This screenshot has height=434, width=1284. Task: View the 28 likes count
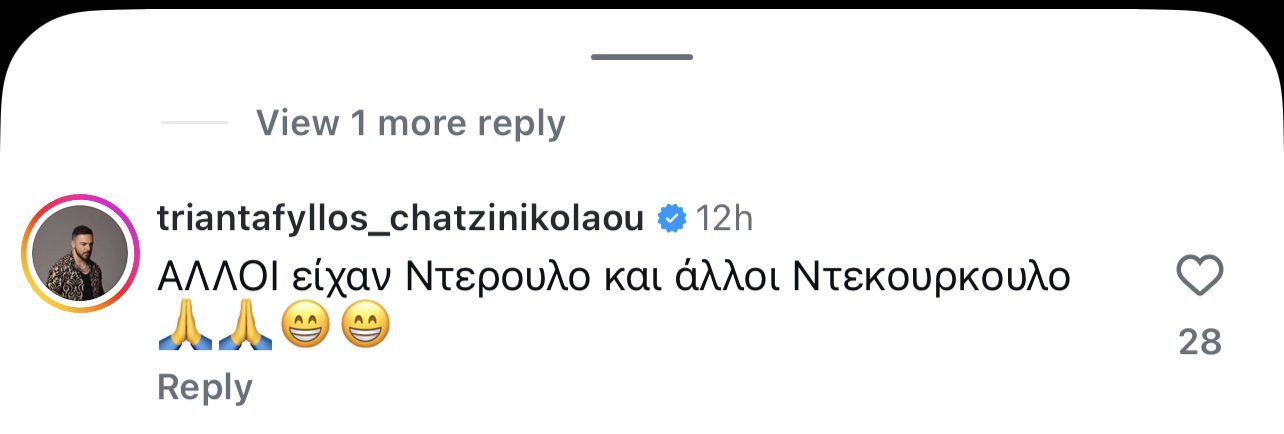[1199, 342]
